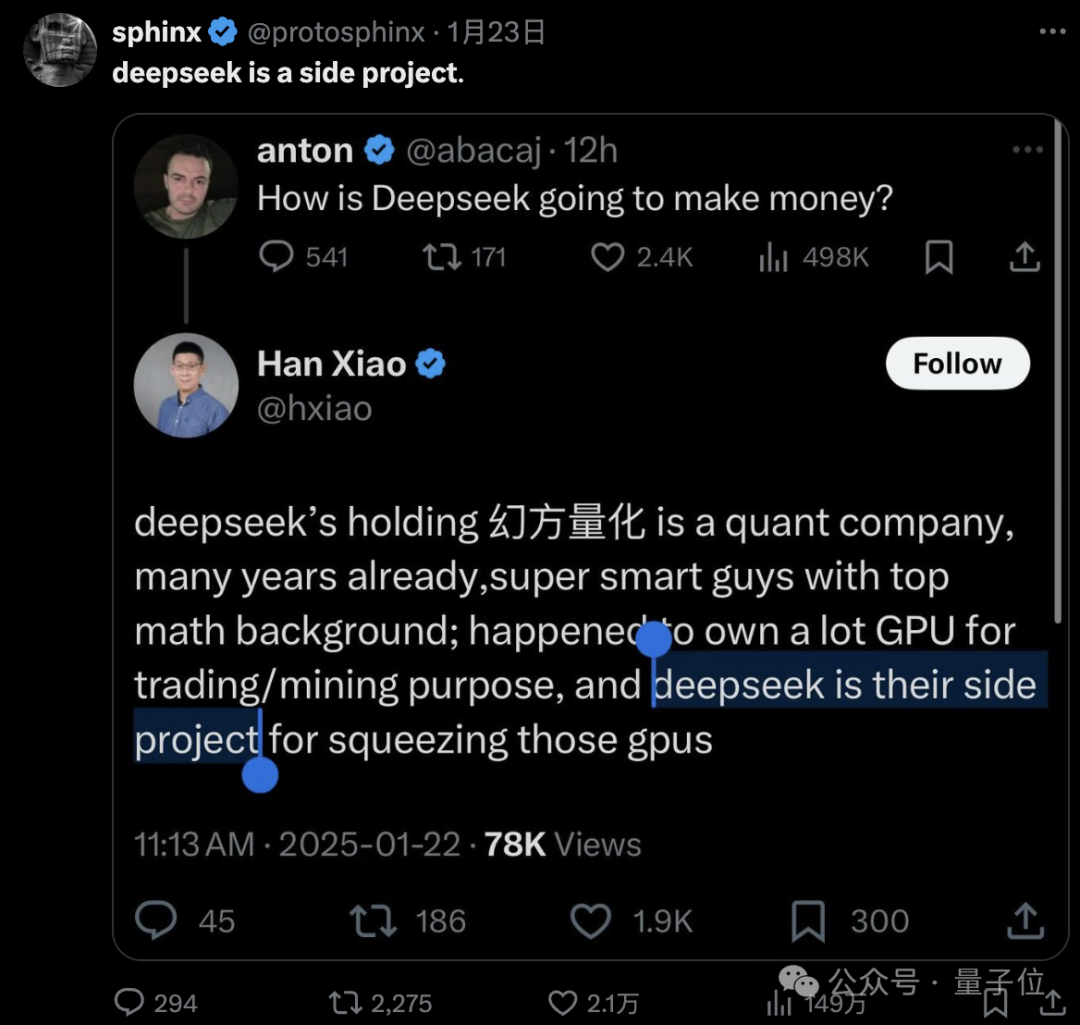Open replies on Han Xiao's tweet
The image size is (1080, 1025).
155,920
